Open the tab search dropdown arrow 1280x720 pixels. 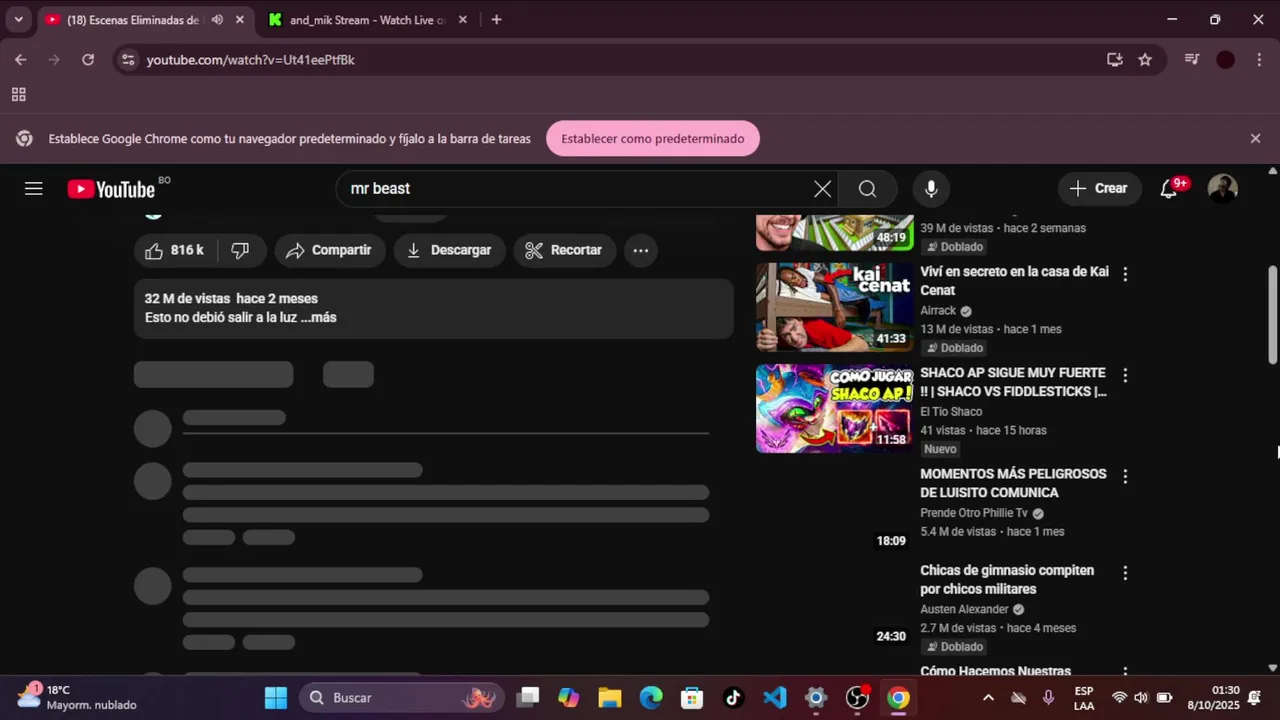click(x=18, y=20)
